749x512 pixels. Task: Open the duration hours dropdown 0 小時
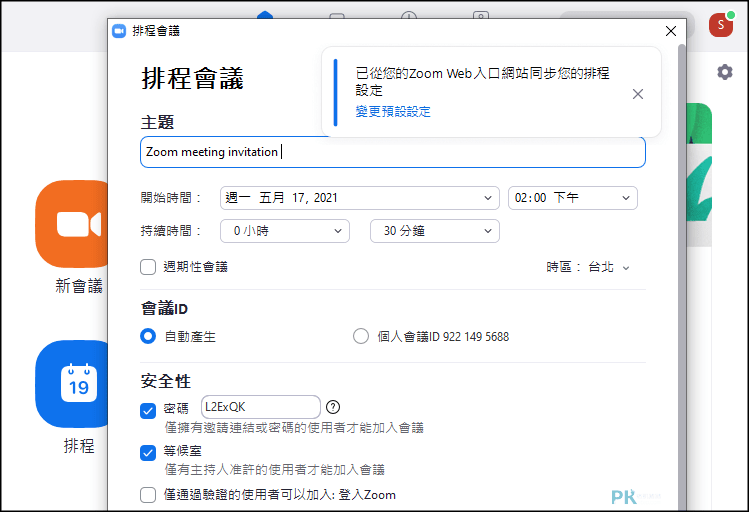(285, 231)
